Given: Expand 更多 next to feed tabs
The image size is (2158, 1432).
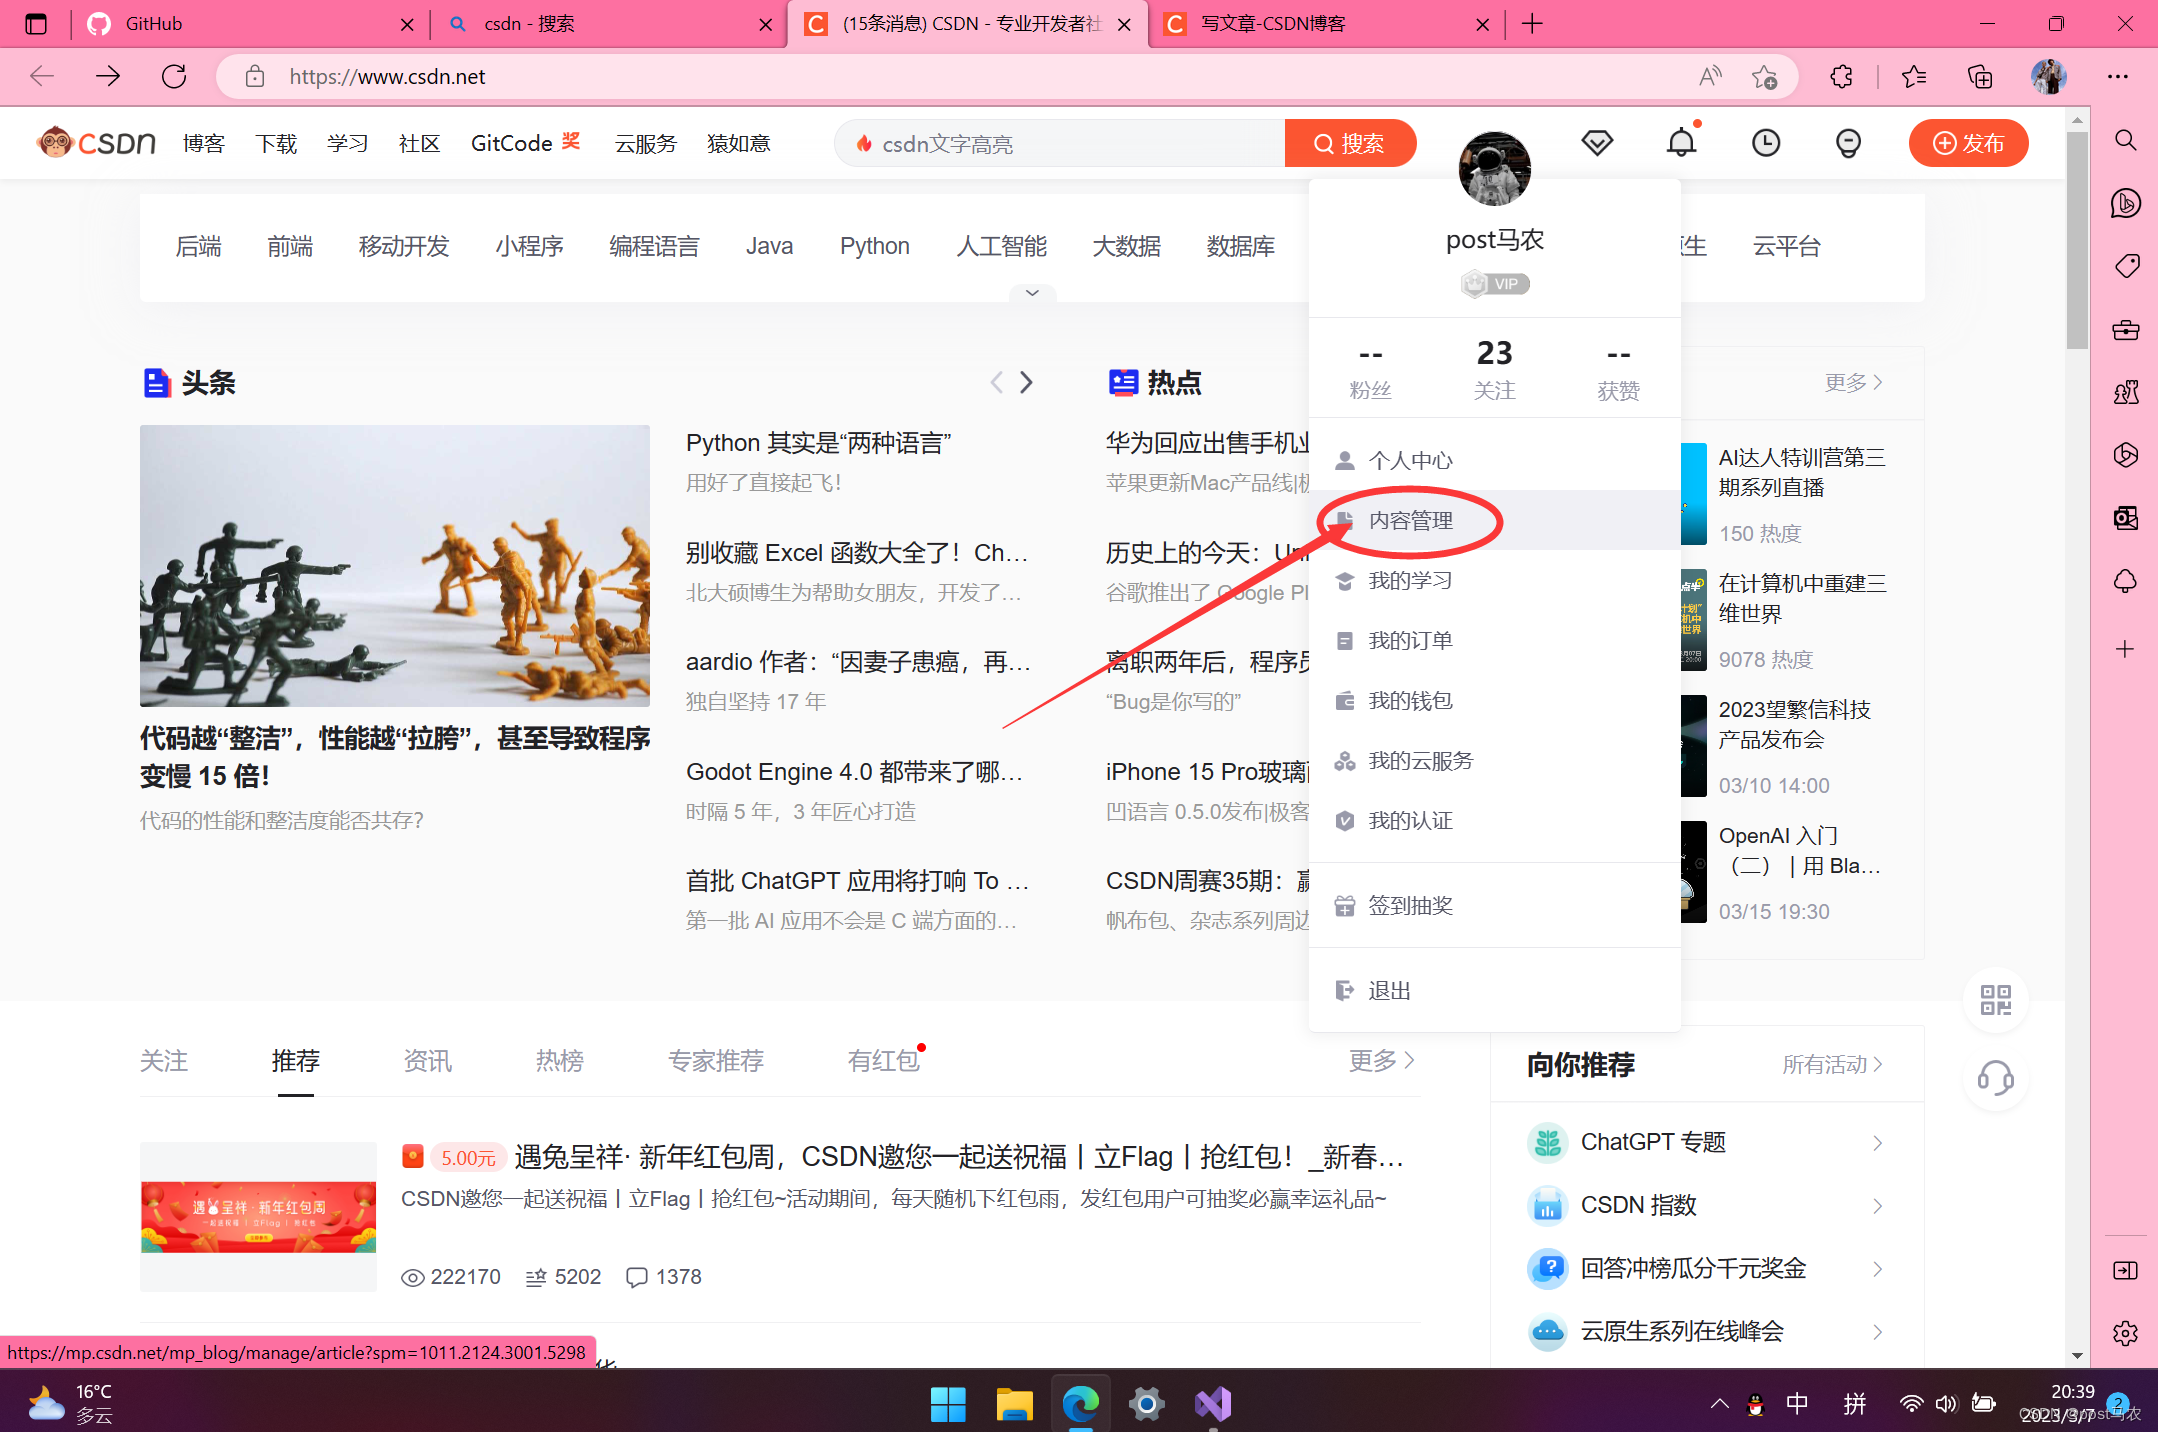Looking at the screenshot, I should 1382,1060.
